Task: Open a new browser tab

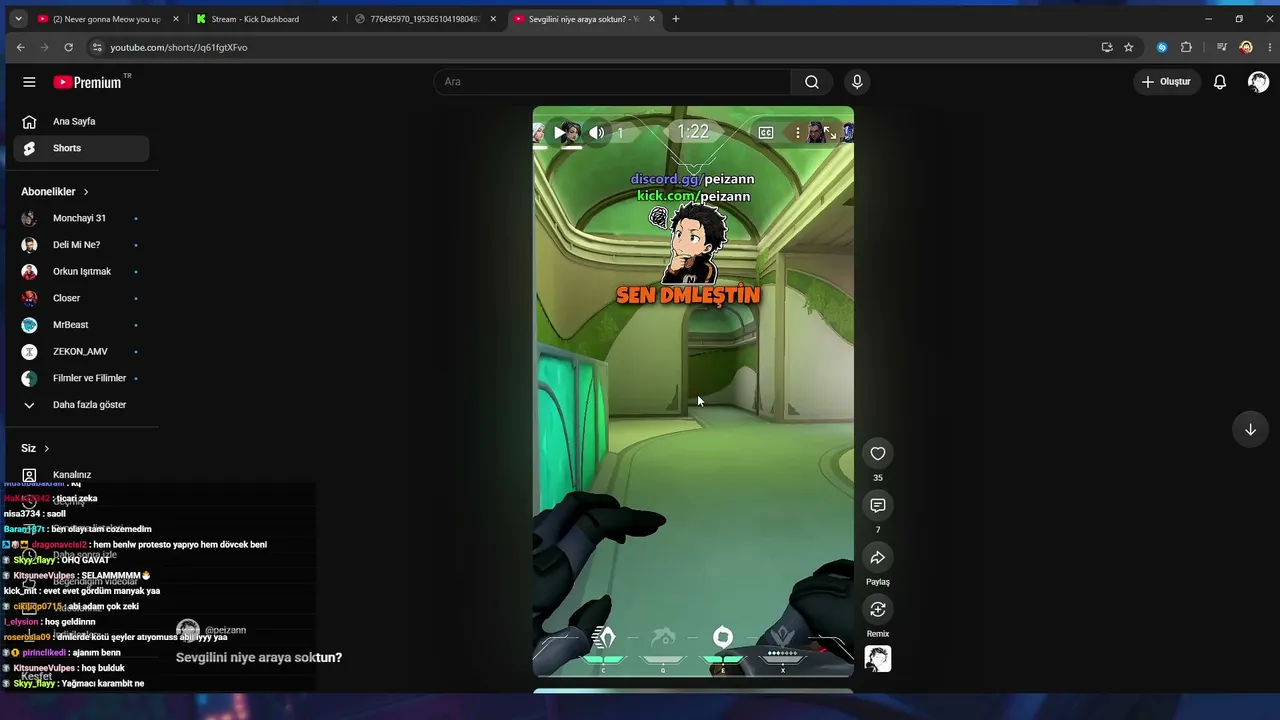Action: pos(676,19)
